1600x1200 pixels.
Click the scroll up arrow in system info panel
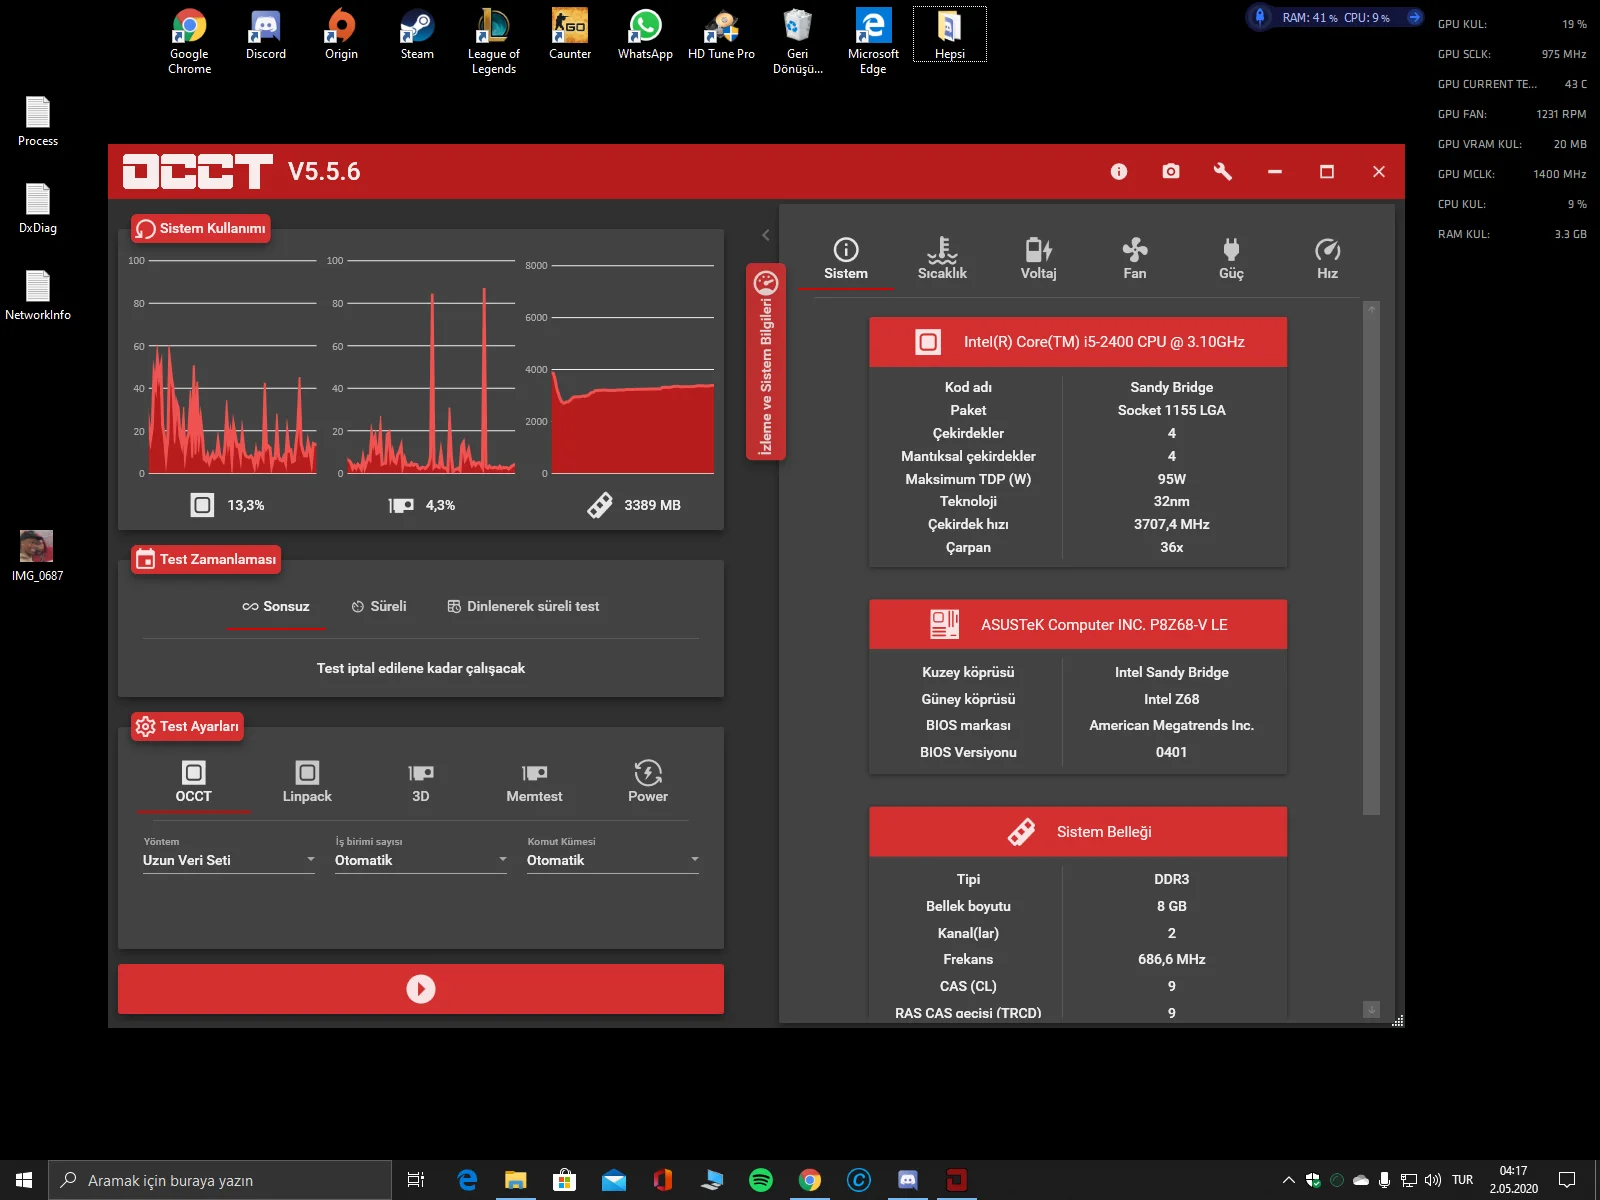click(x=1372, y=310)
